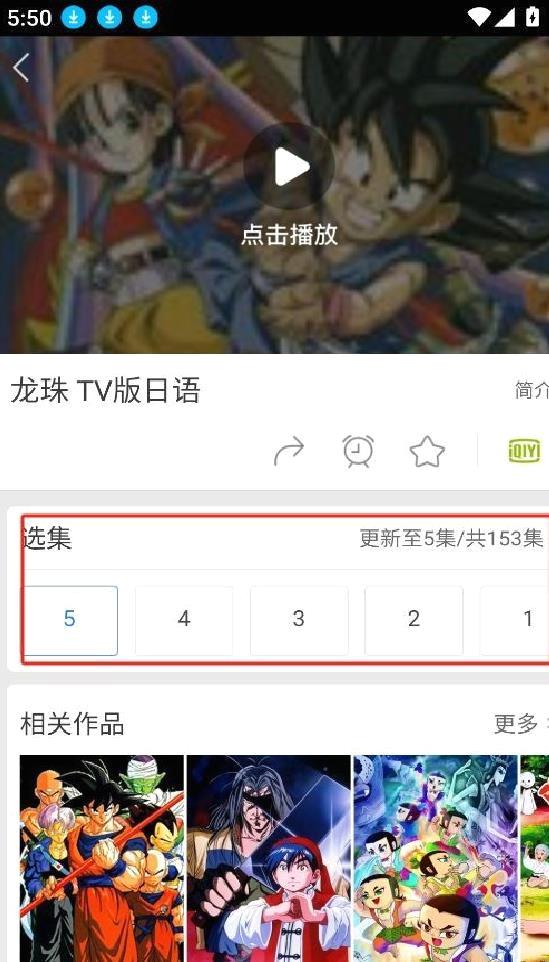Tap 更多 to see more related works
Image resolution: width=549 pixels, height=962 pixels.
coord(516,724)
